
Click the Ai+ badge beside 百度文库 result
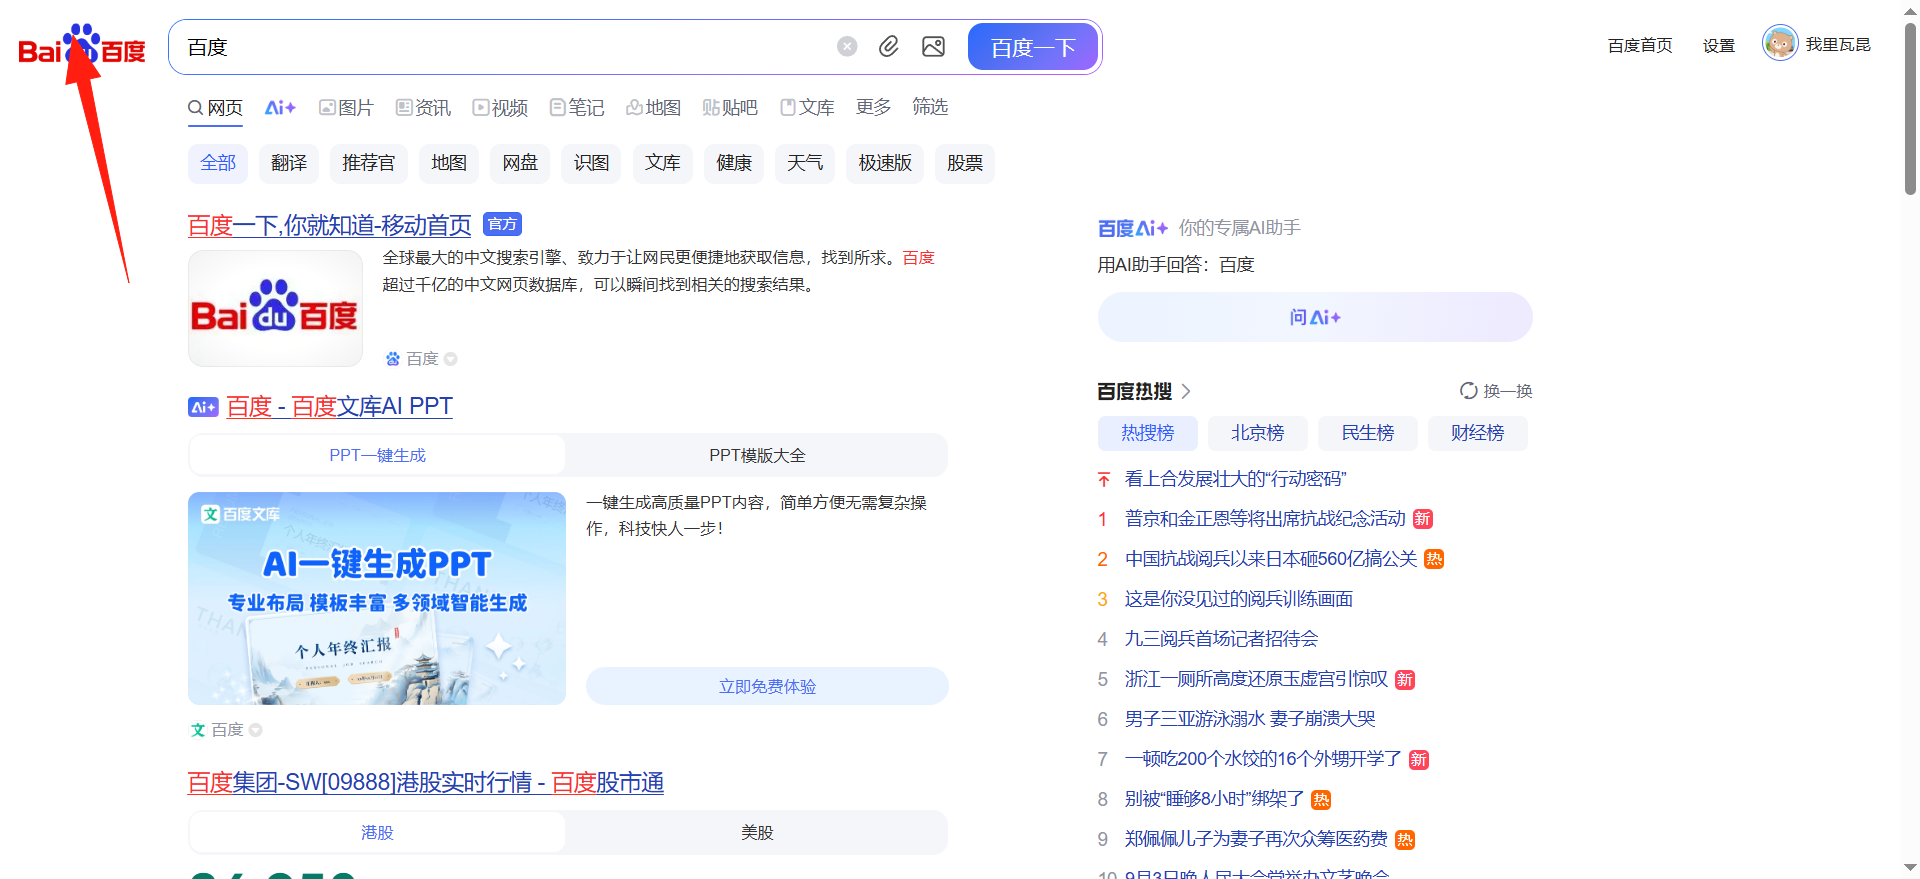click(203, 407)
